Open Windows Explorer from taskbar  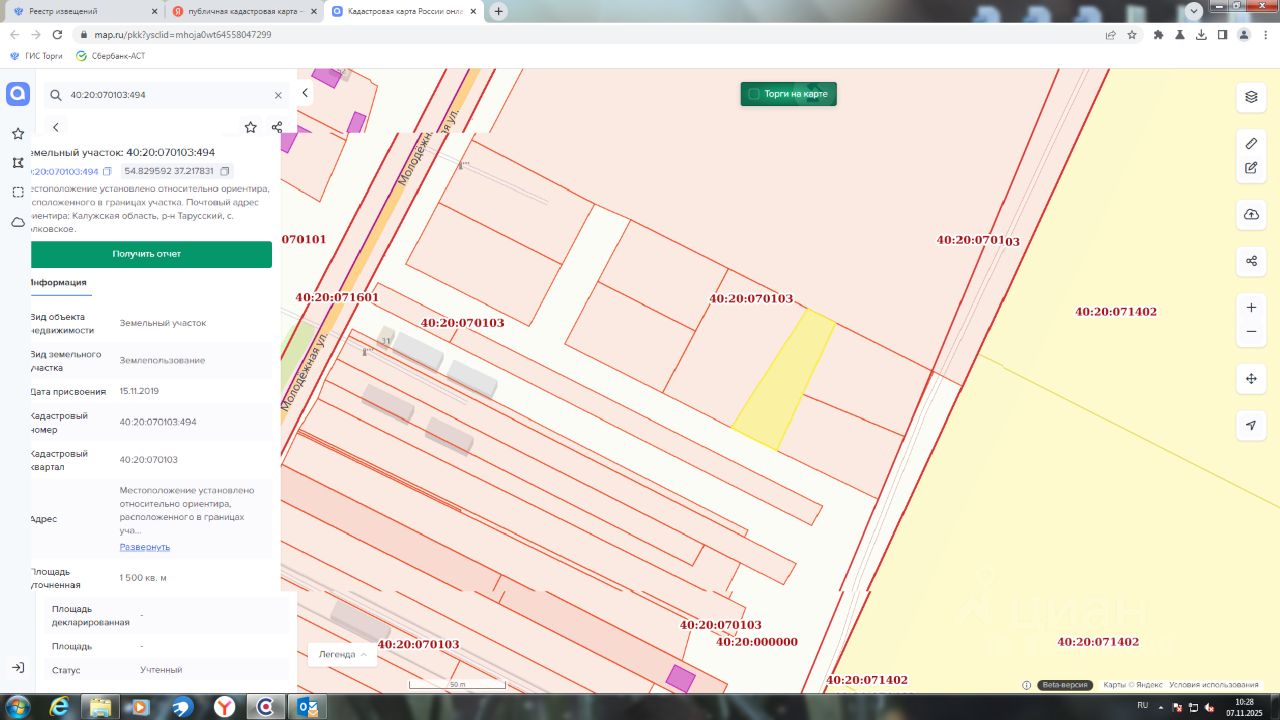(101, 706)
